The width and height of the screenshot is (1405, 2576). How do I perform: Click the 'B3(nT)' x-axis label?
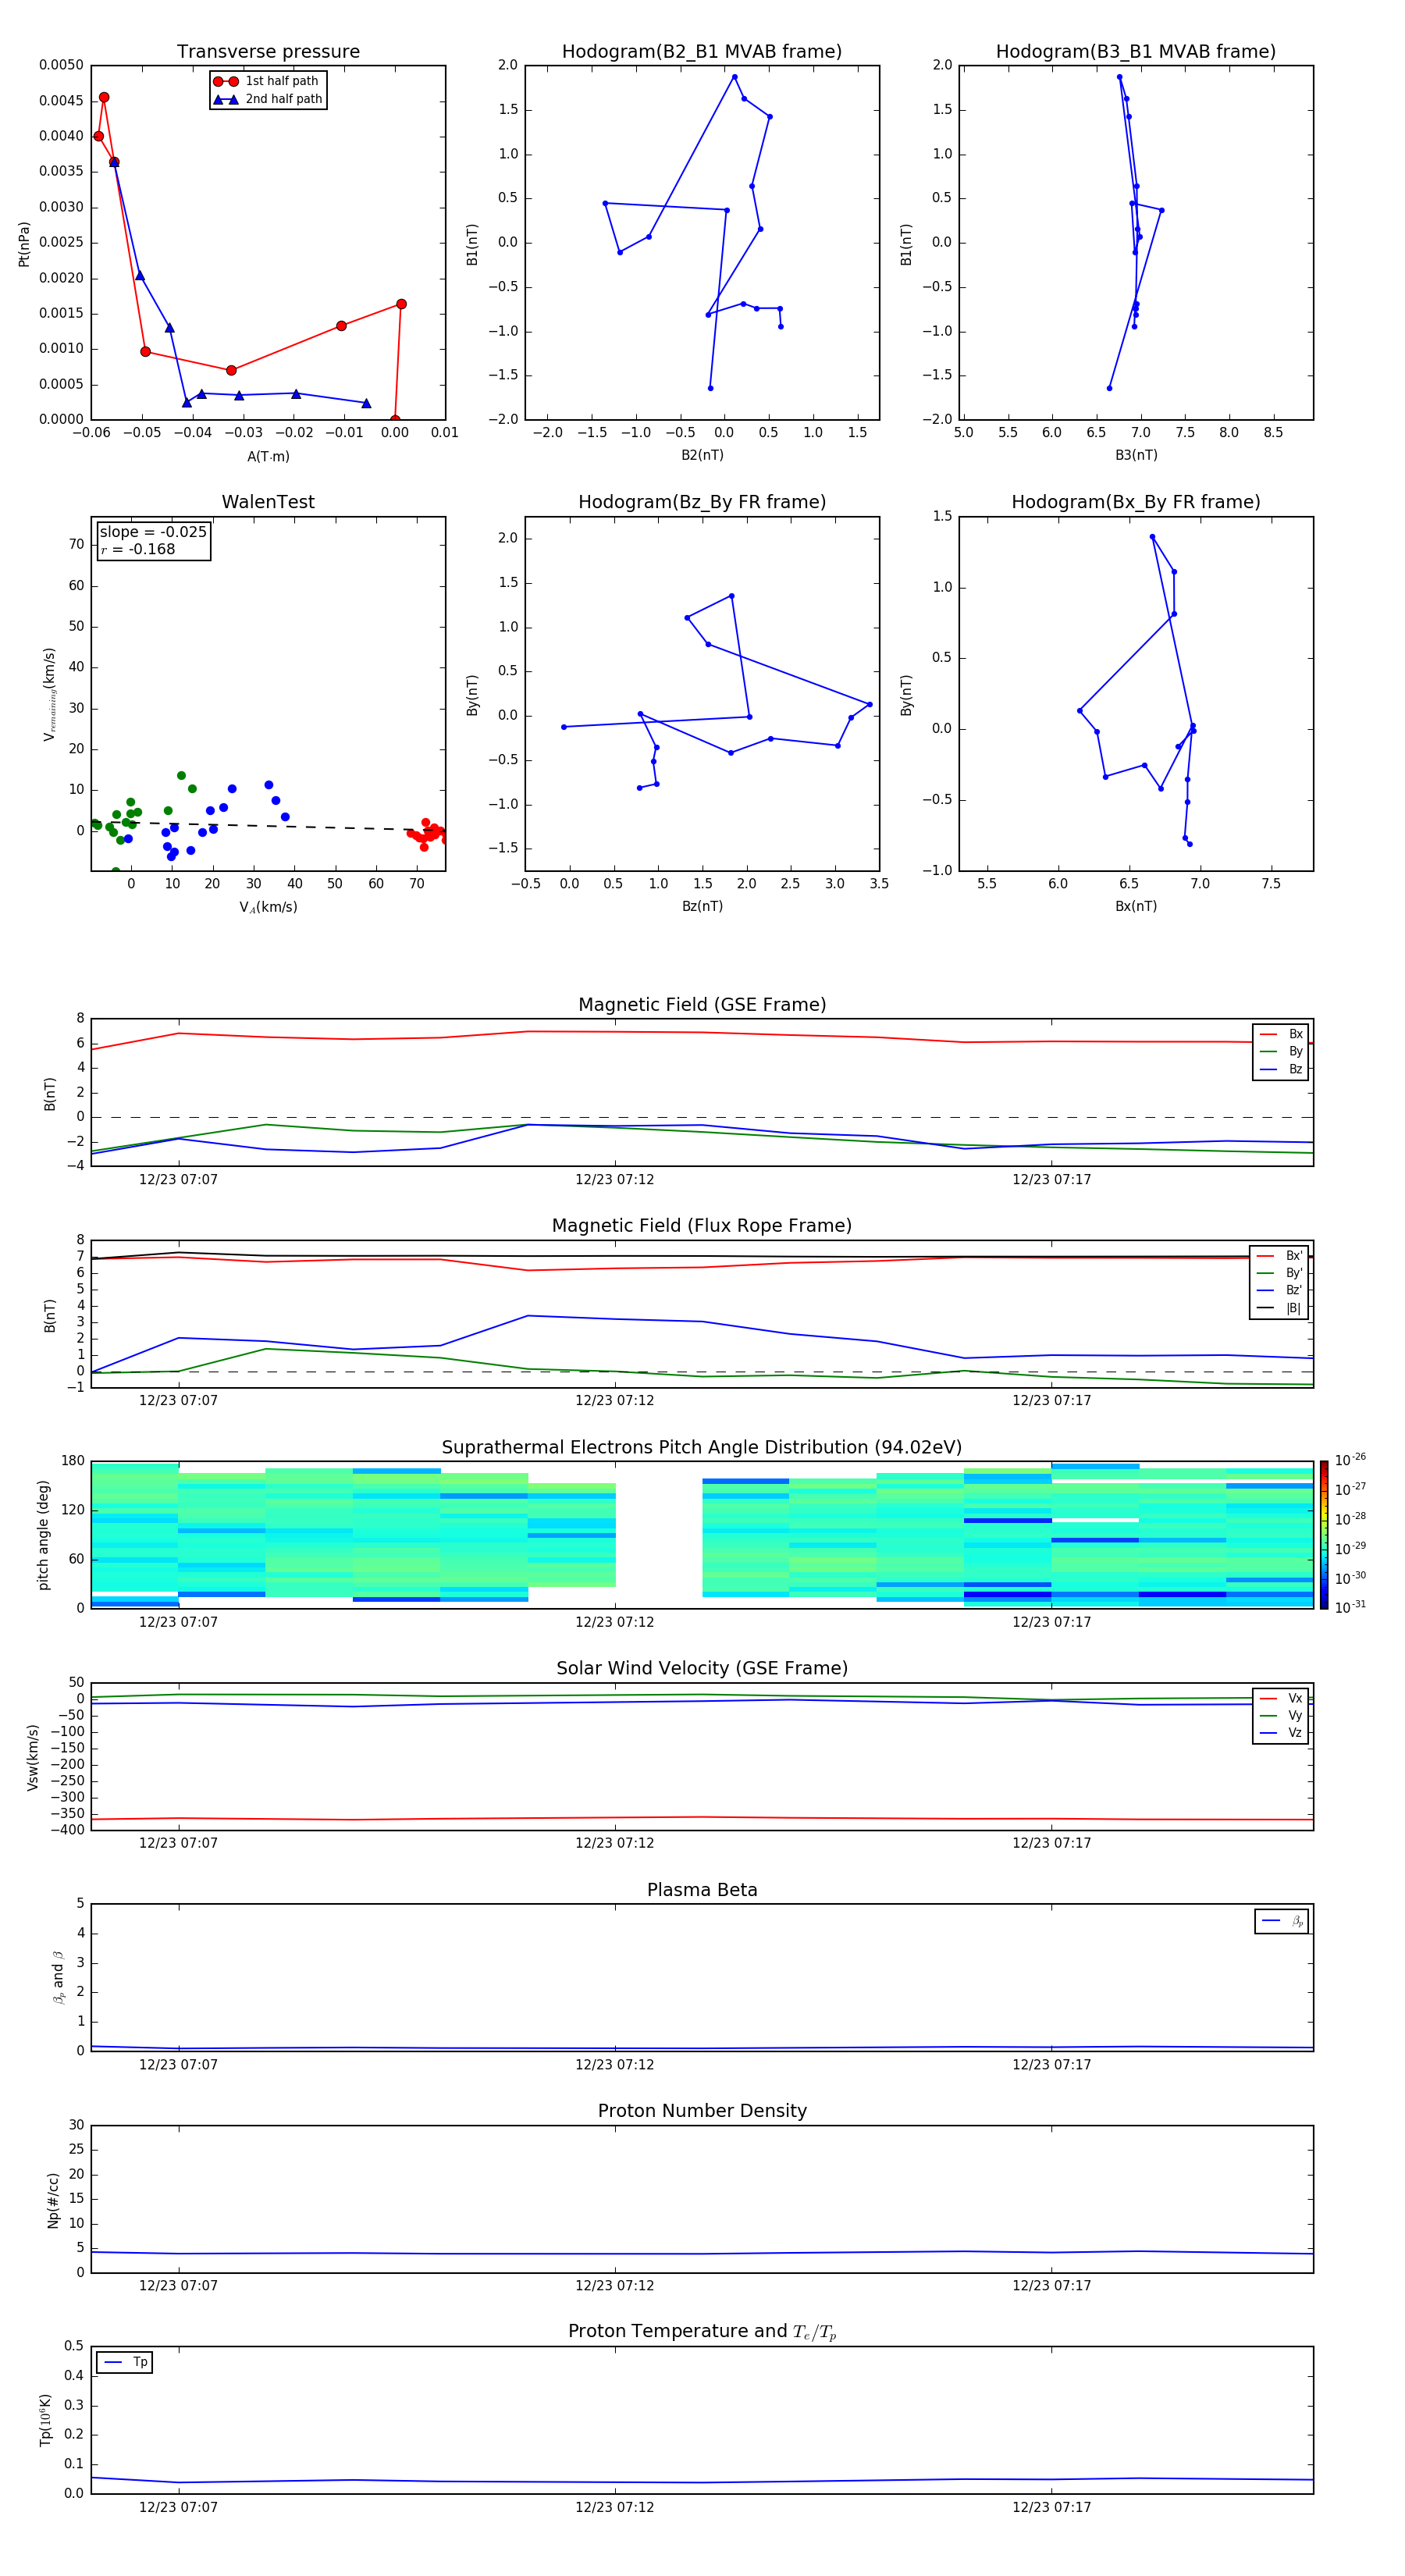coord(1136,455)
